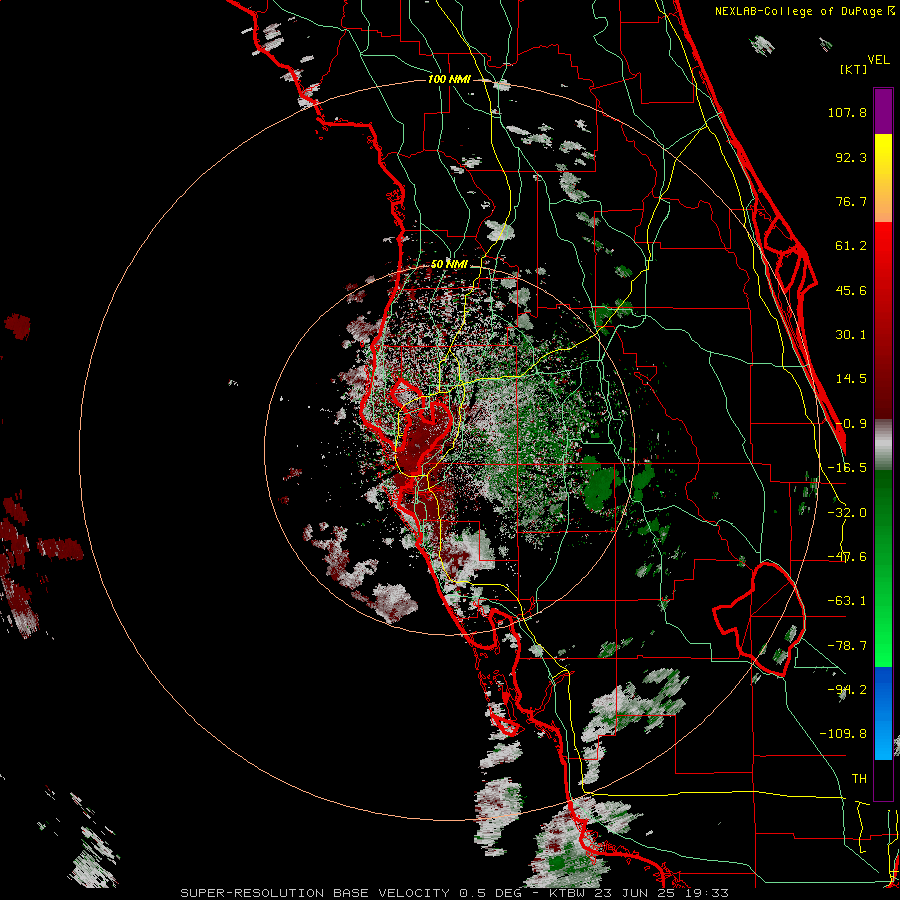The height and width of the screenshot is (900, 900).
Task: Select the -16.5 scale value
Action: tap(847, 468)
